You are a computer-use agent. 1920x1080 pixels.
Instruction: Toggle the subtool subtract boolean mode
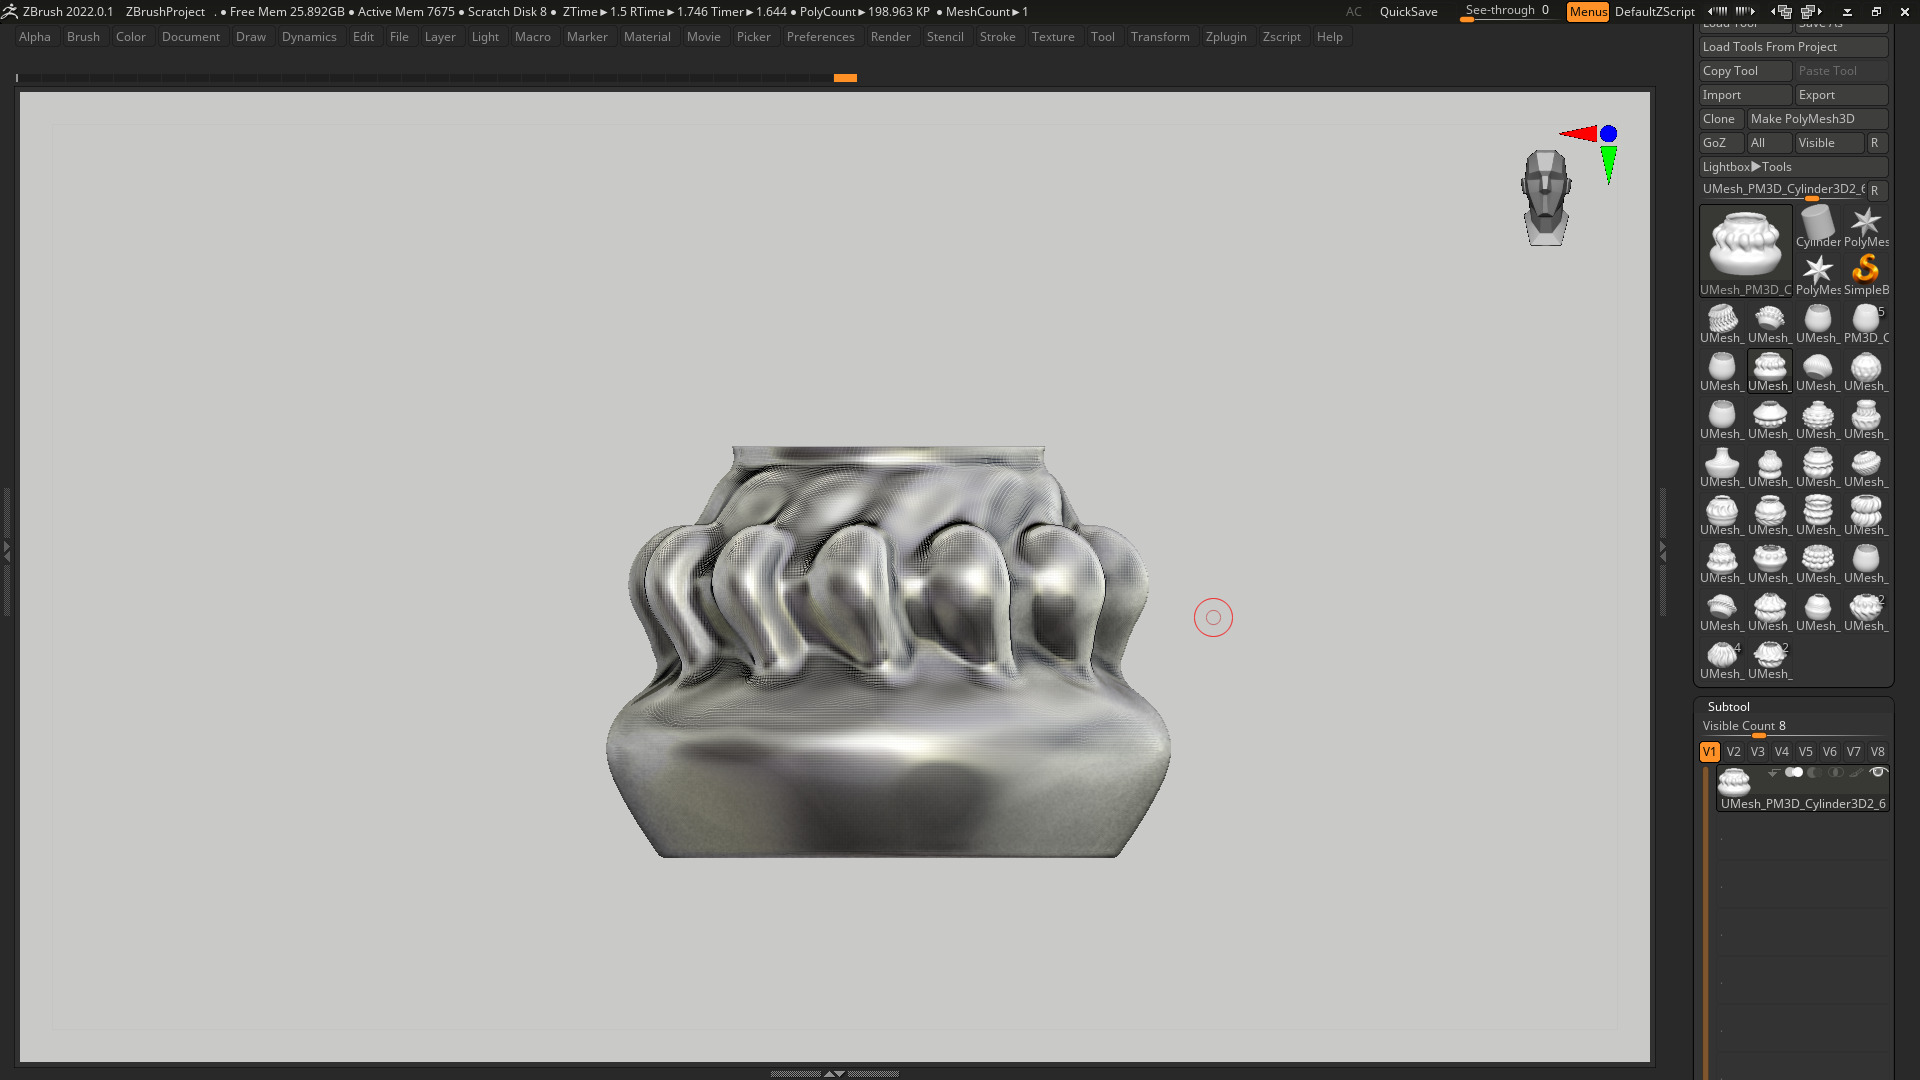point(1814,772)
